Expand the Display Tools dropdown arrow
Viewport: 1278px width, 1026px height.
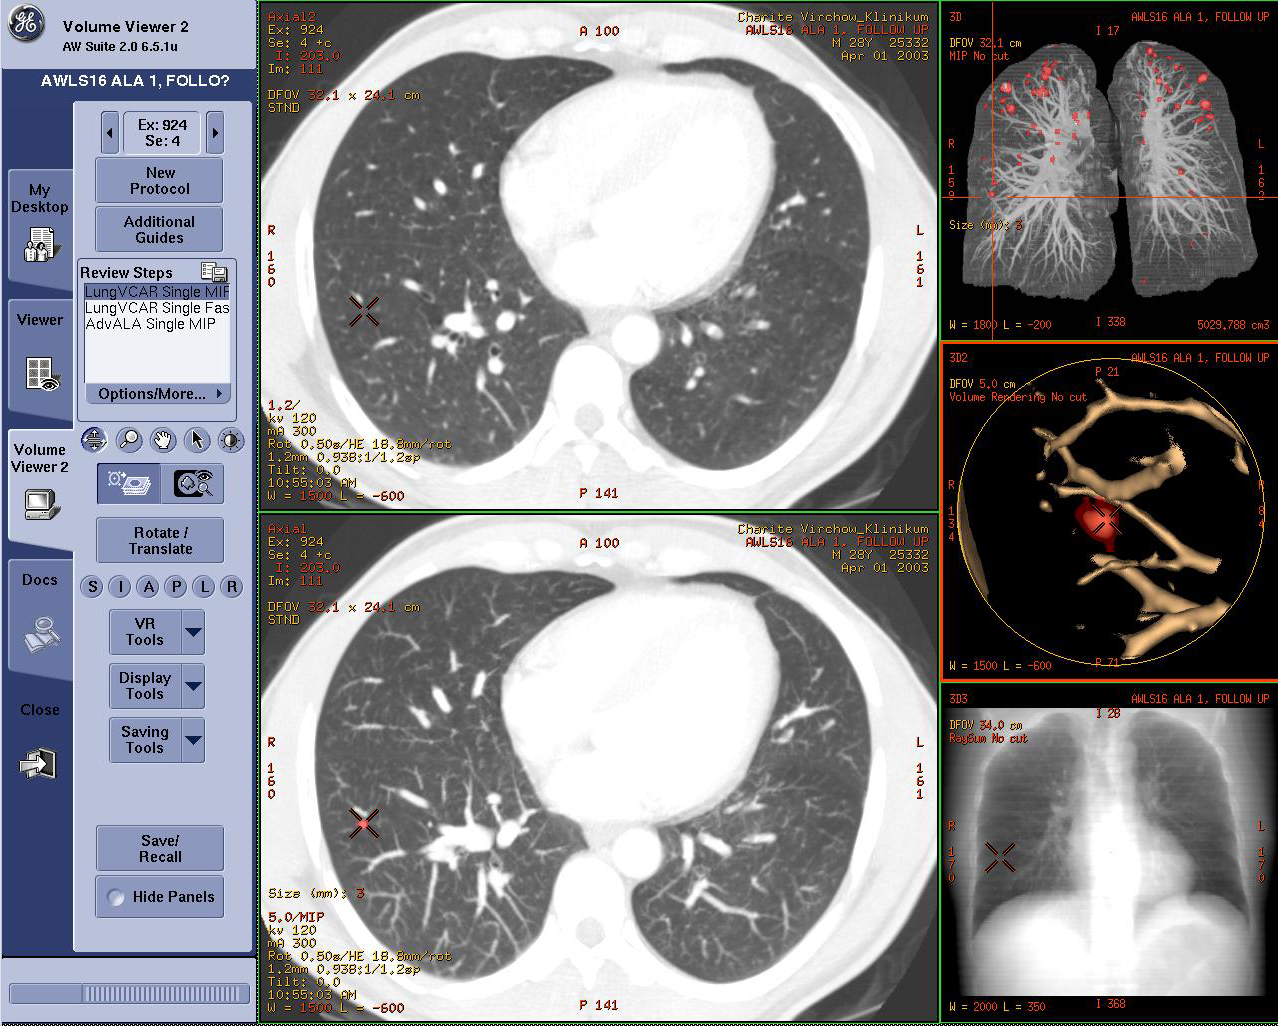191,685
